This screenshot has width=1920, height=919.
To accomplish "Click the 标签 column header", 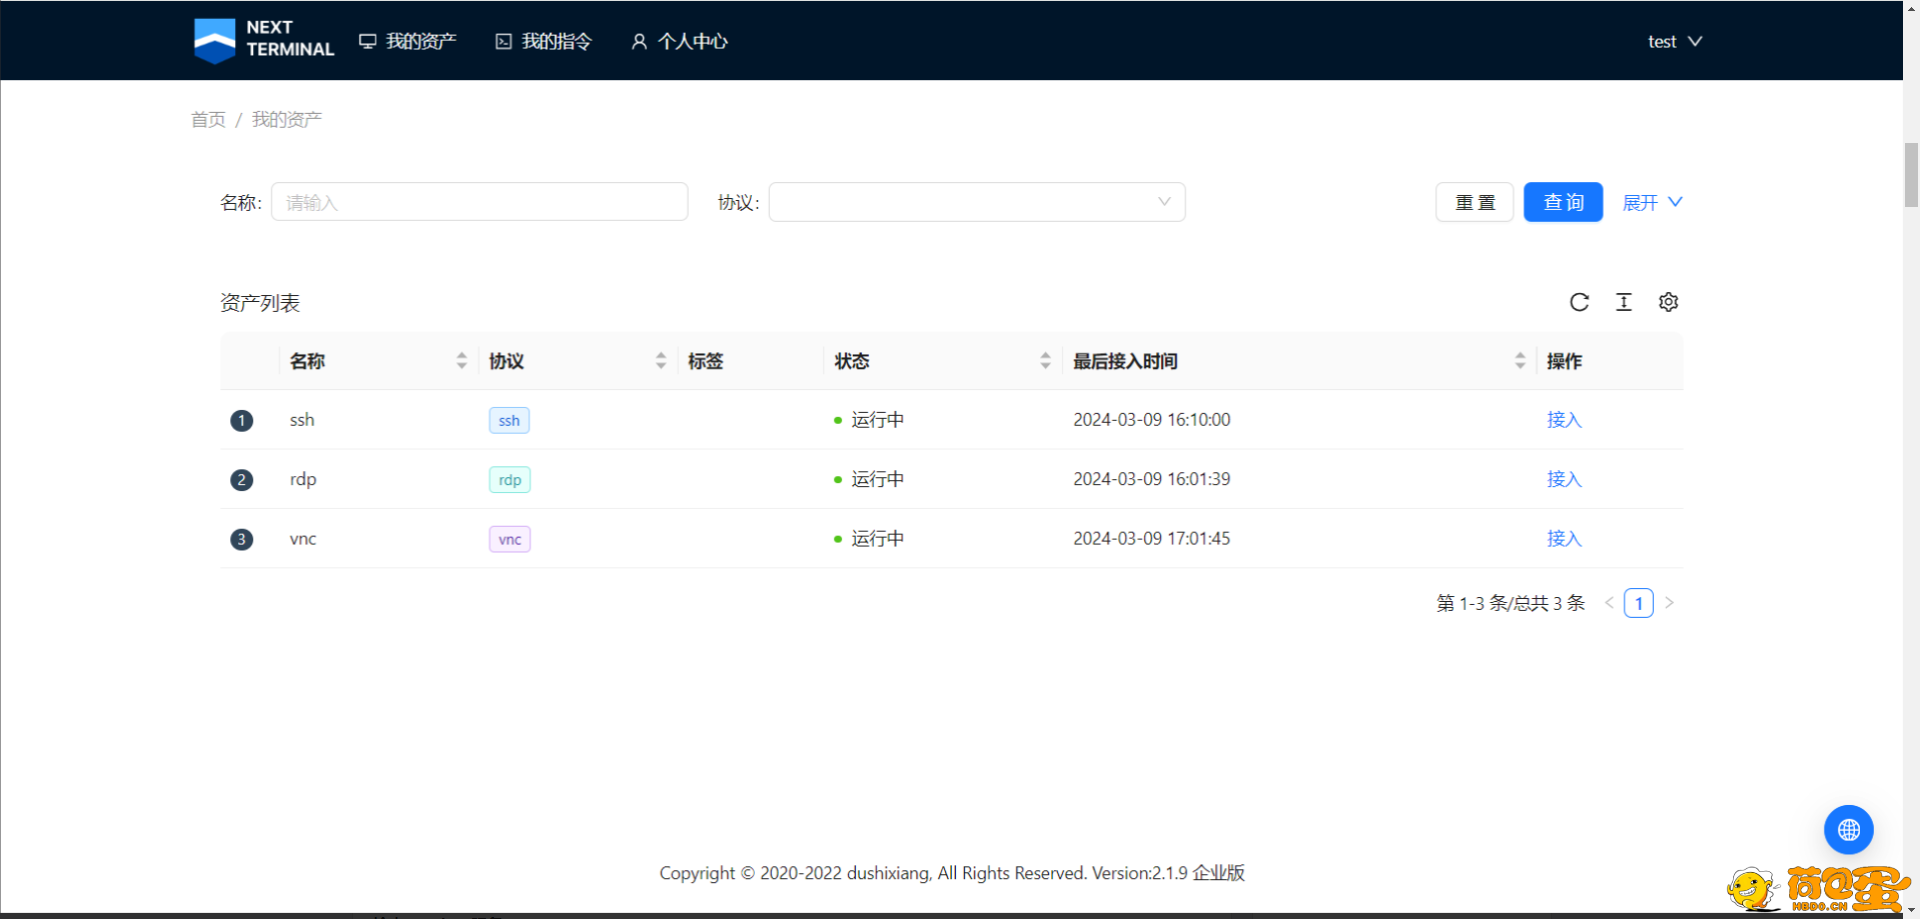I will point(706,361).
